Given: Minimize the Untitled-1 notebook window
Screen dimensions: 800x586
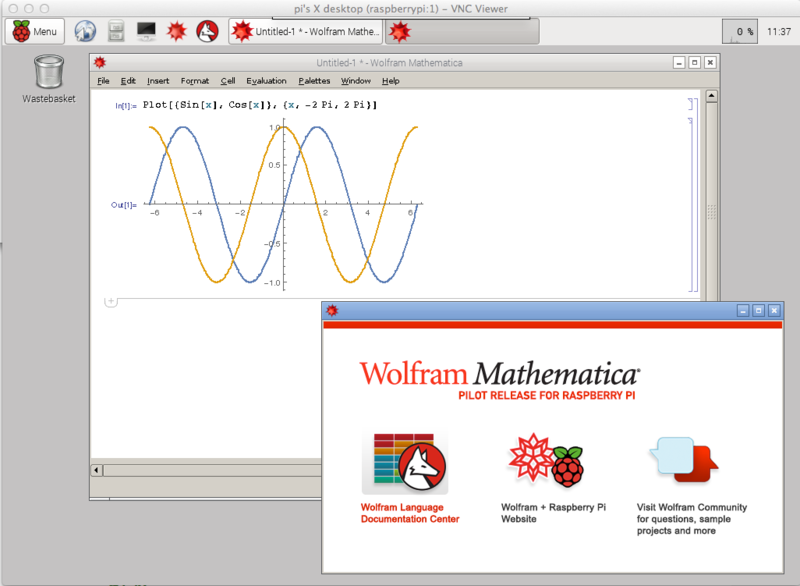Looking at the screenshot, I should tap(679, 63).
